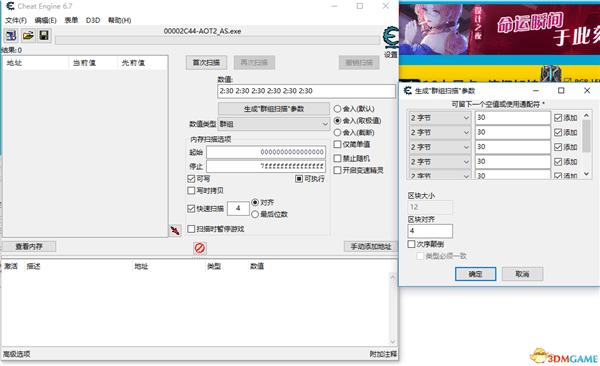Open the 编辑(E) menu

45,20
